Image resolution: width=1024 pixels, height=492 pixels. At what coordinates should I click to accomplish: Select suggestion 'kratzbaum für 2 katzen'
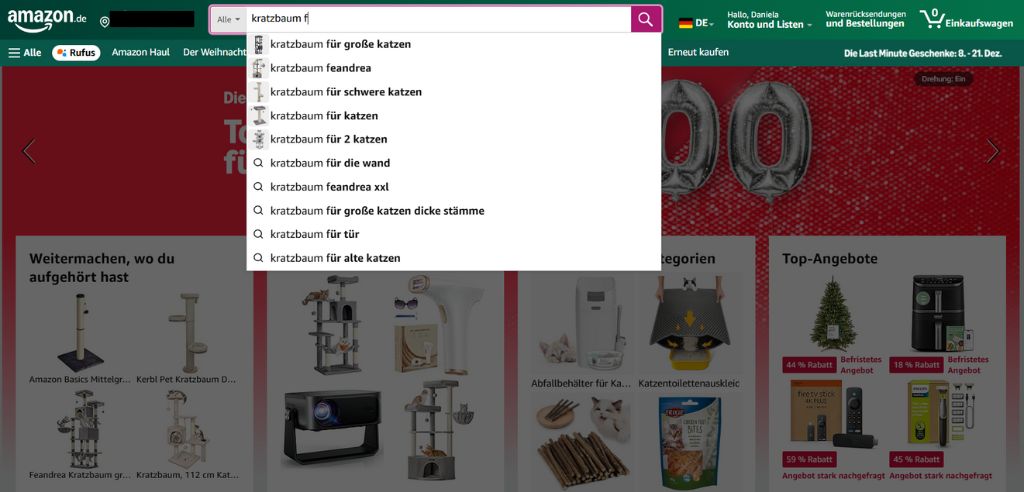click(x=454, y=139)
